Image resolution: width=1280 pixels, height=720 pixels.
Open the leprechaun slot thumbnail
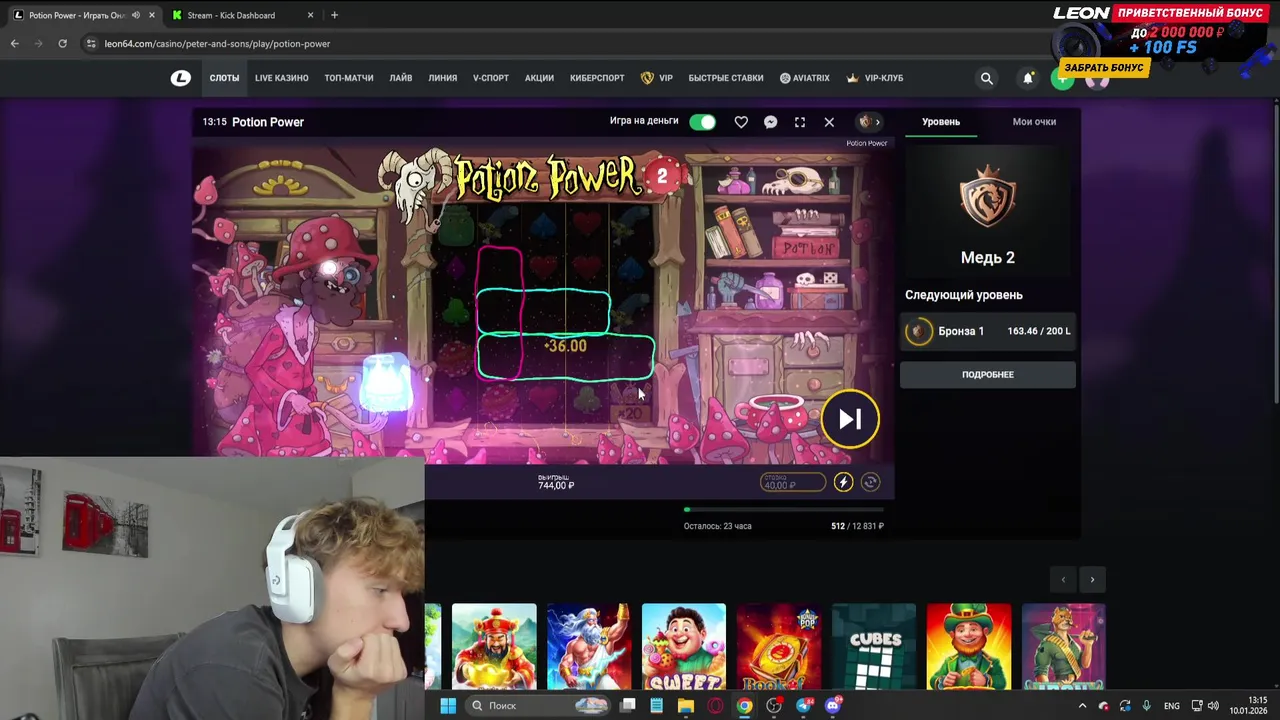point(969,647)
